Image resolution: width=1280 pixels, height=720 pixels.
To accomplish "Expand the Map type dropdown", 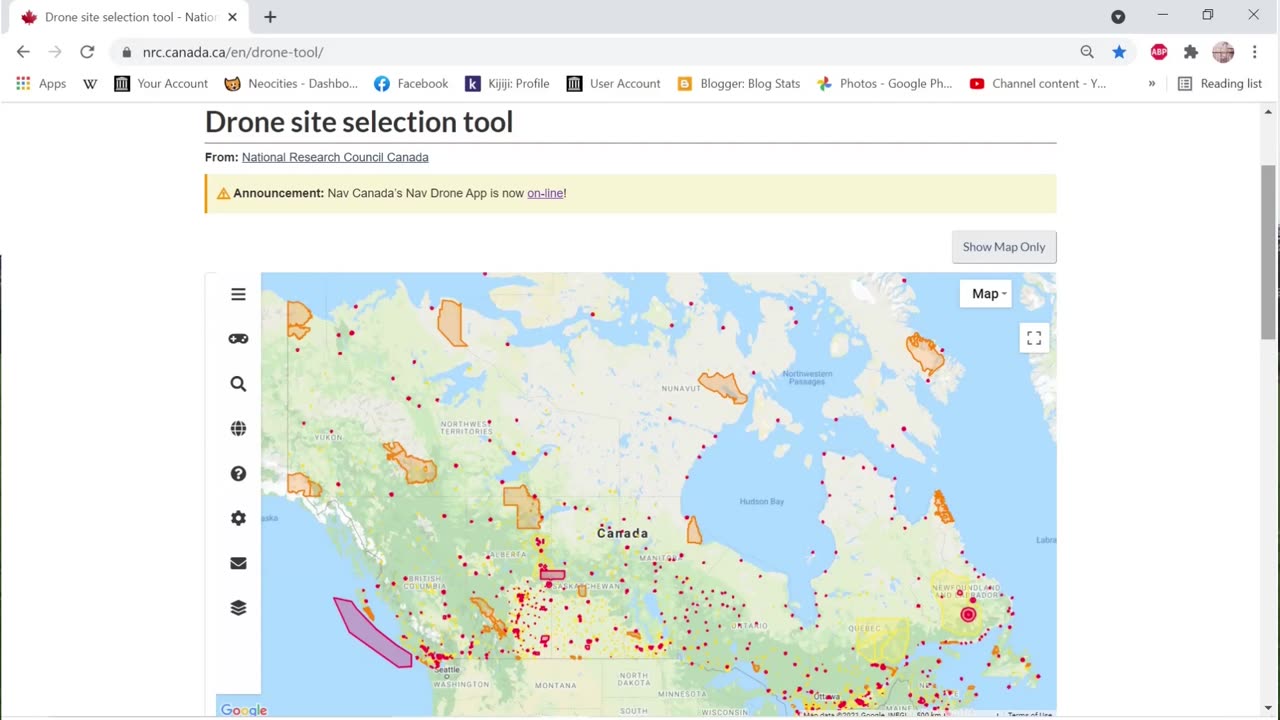I will point(988,294).
